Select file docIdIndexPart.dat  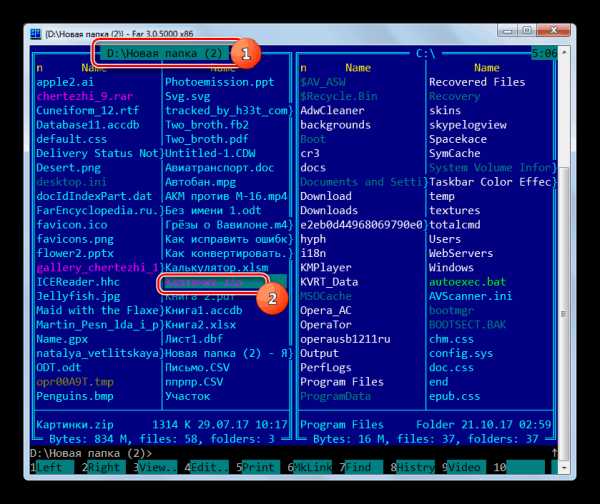tap(94, 196)
